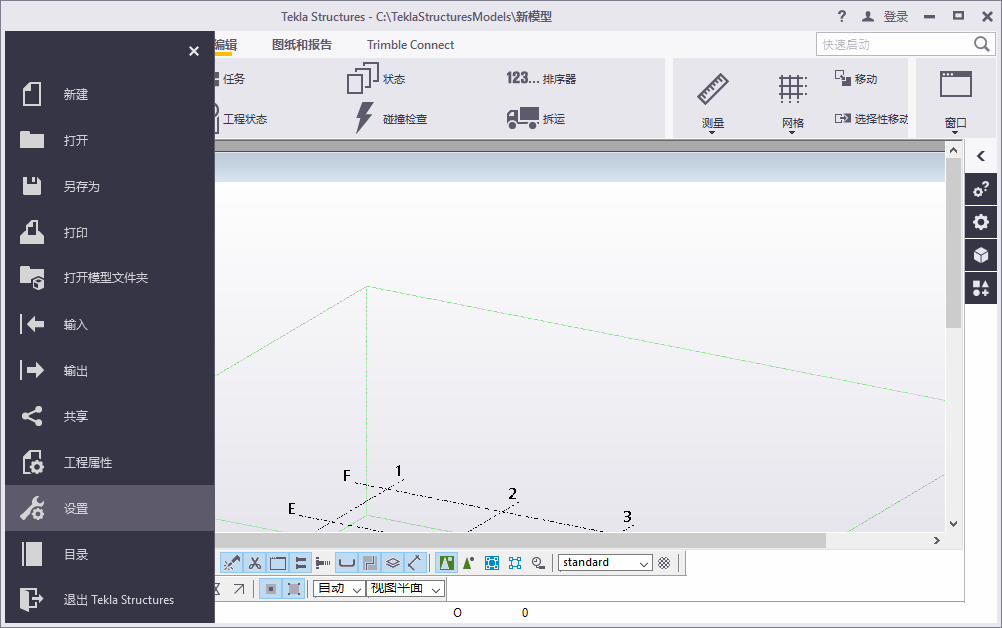Screen dimensions: 1002x628
Task: Close the file menu with the X
Action: tap(194, 51)
